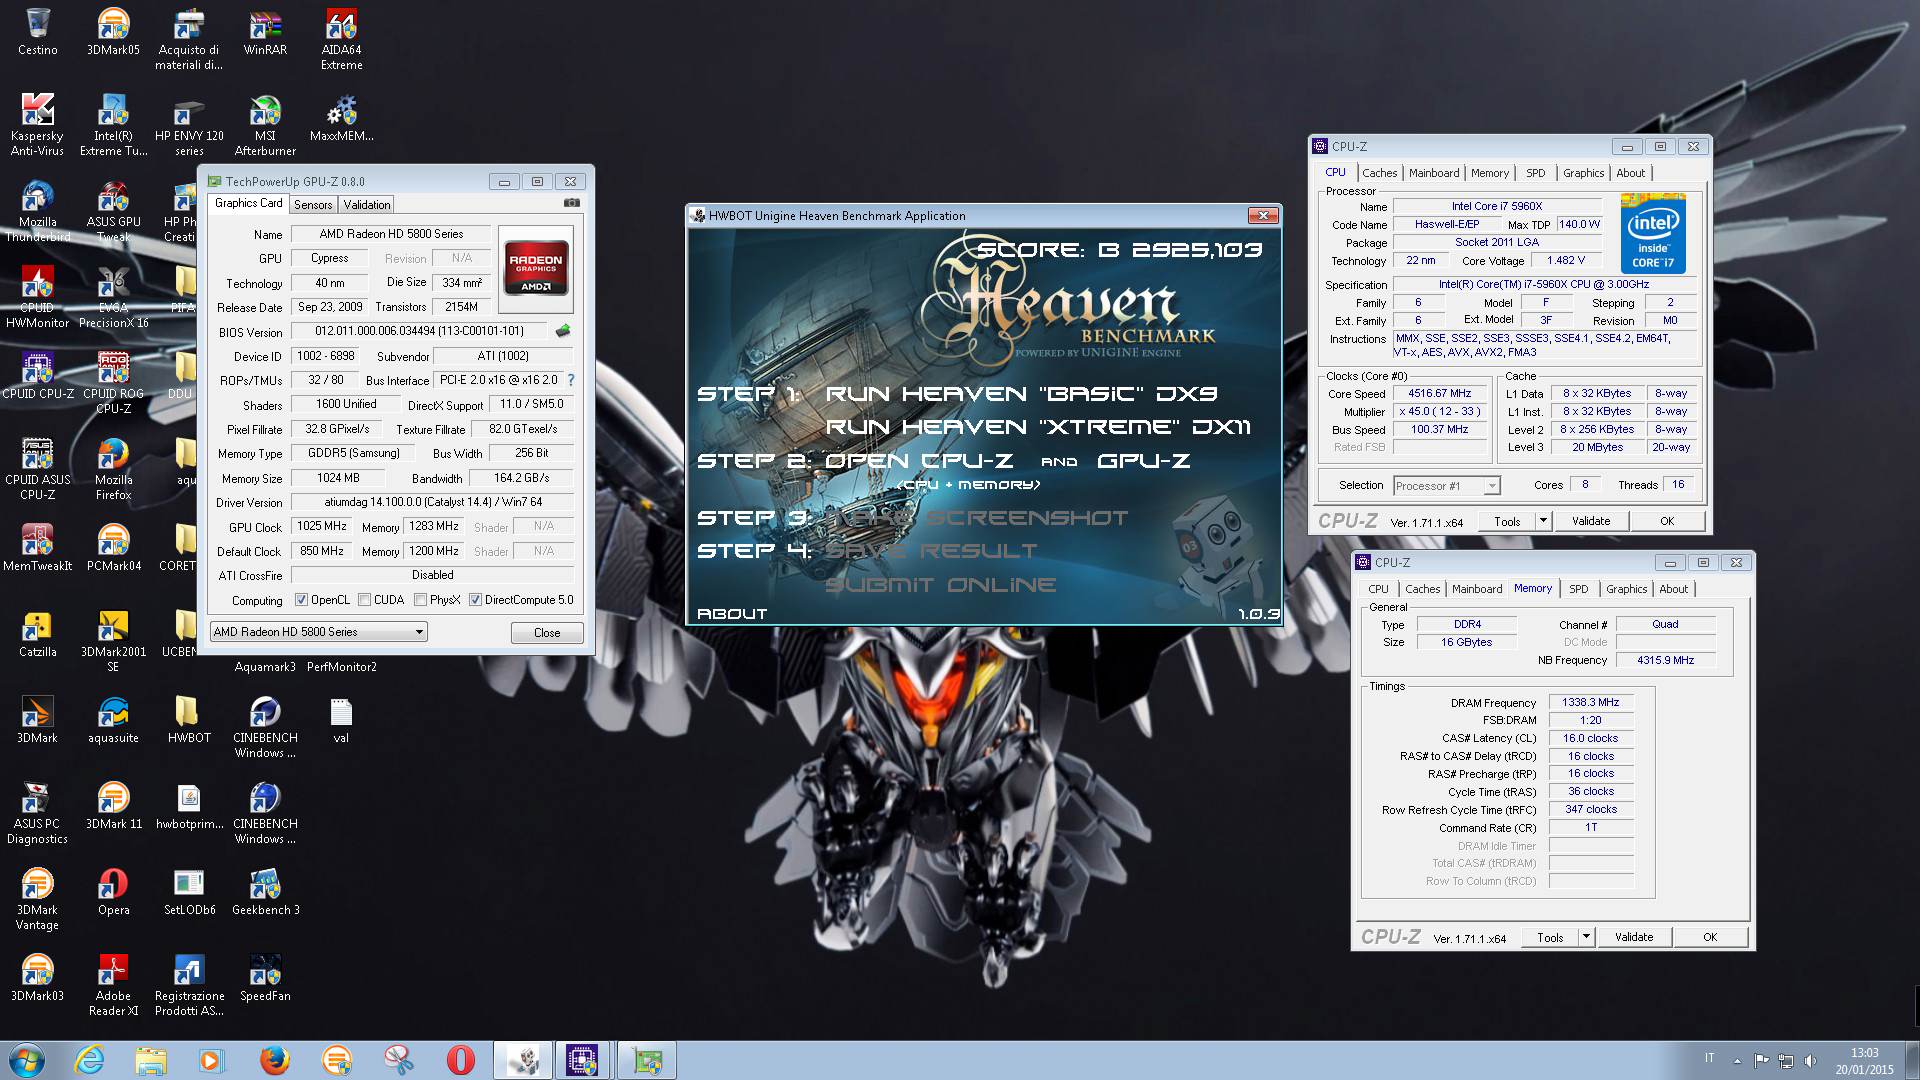
Task: Open Geekbench 3 desktop icon
Action: [265, 892]
